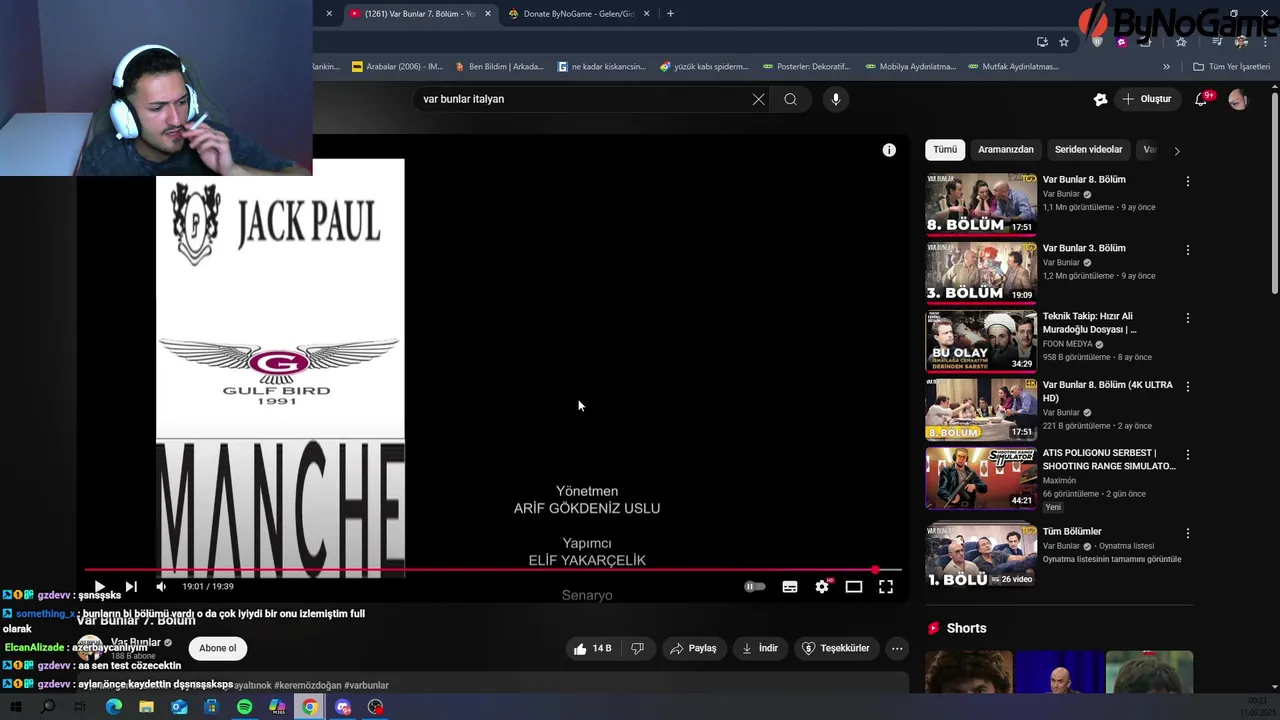Mute the video volume speaker icon
The width and height of the screenshot is (1280, 720).
coord(161,587)
